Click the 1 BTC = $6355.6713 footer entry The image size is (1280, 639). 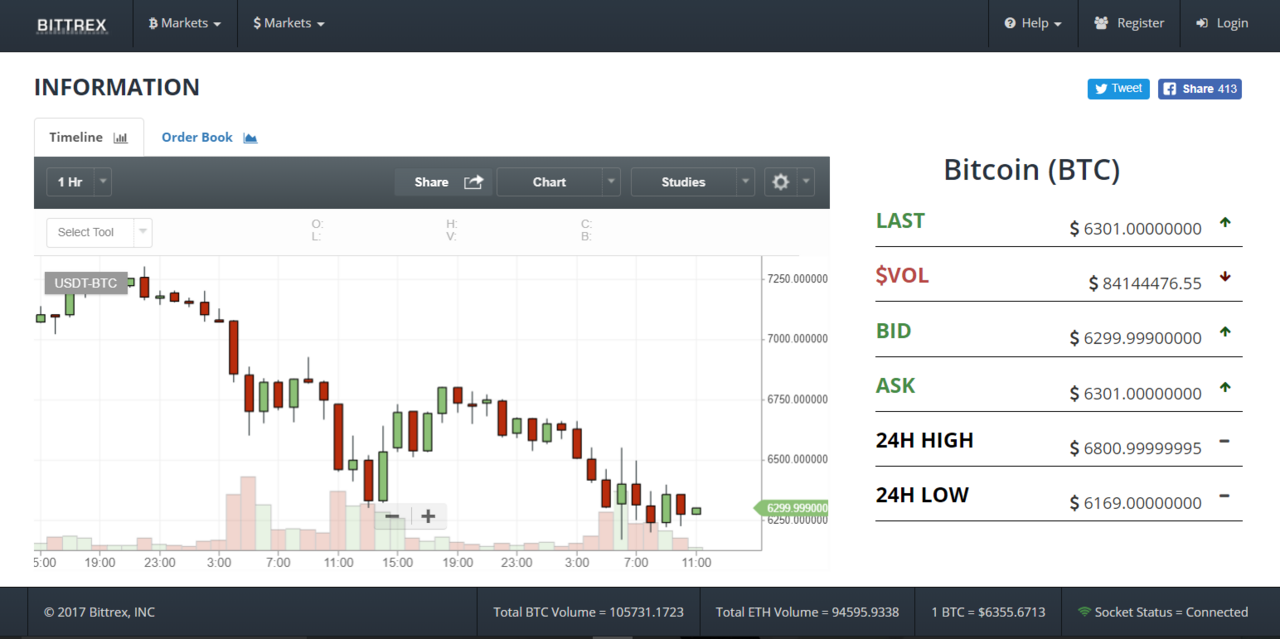(988, 612)
